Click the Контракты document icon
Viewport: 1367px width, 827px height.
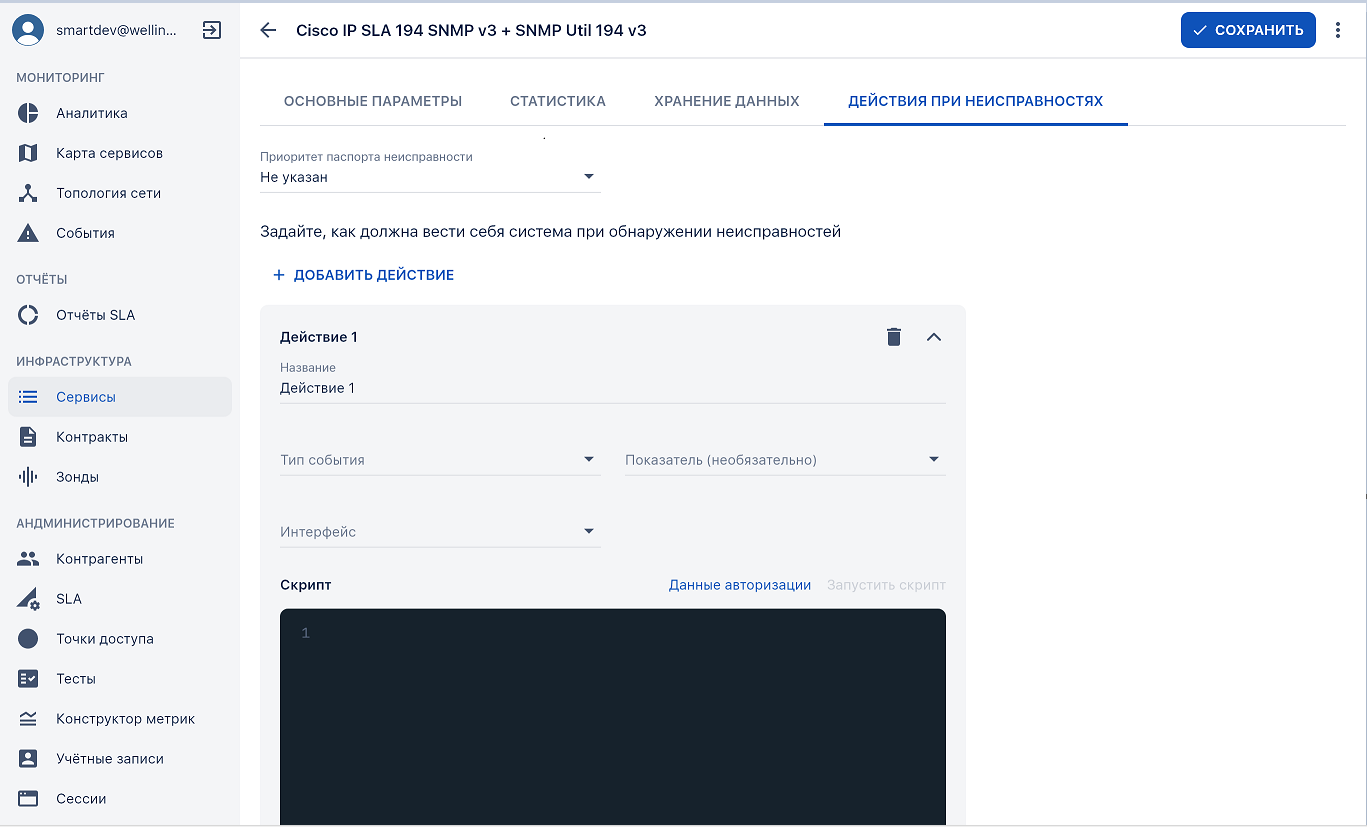coord(28,437)
